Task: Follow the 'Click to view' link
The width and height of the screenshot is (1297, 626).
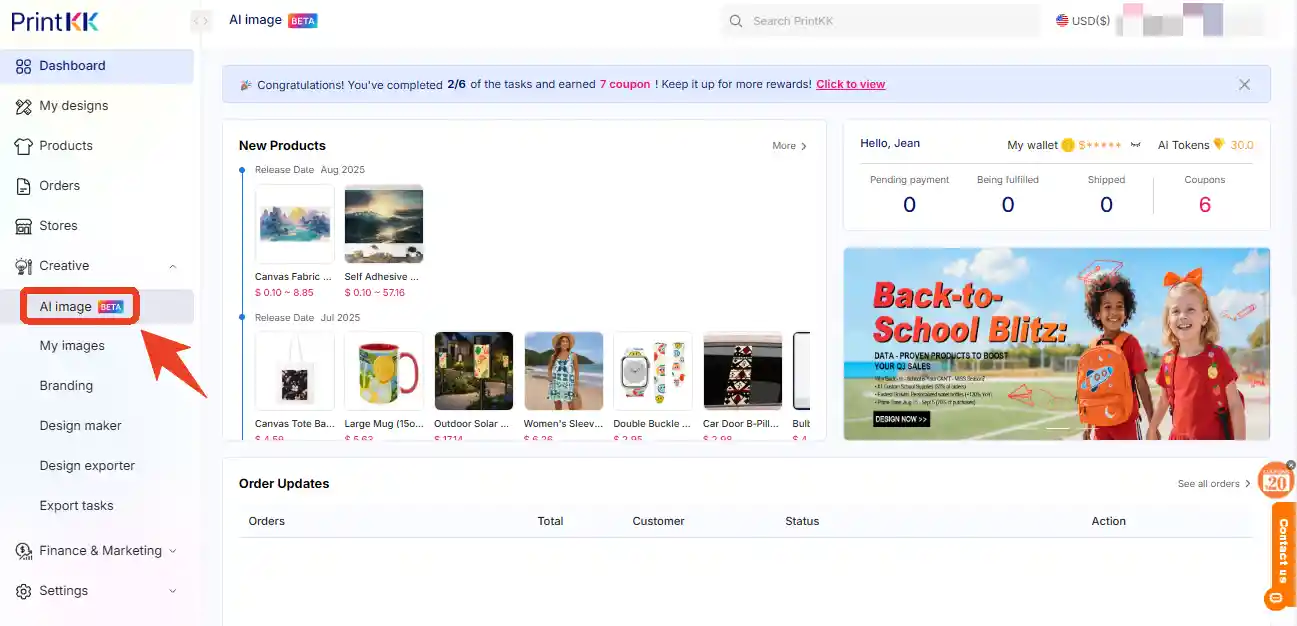Action: [850, 85]
